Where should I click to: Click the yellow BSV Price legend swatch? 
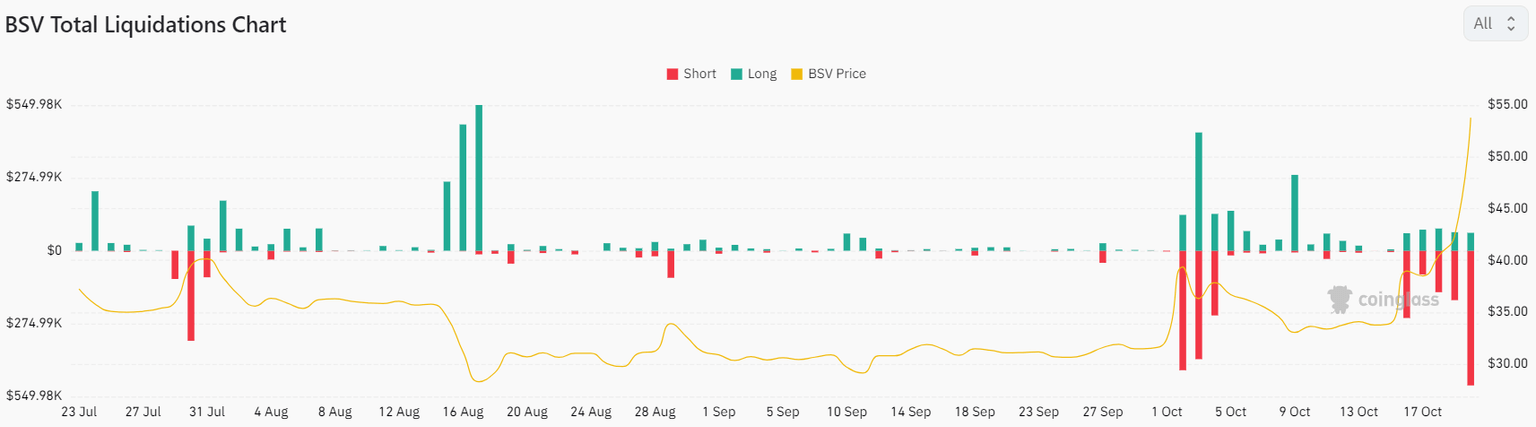coord(797,74)
